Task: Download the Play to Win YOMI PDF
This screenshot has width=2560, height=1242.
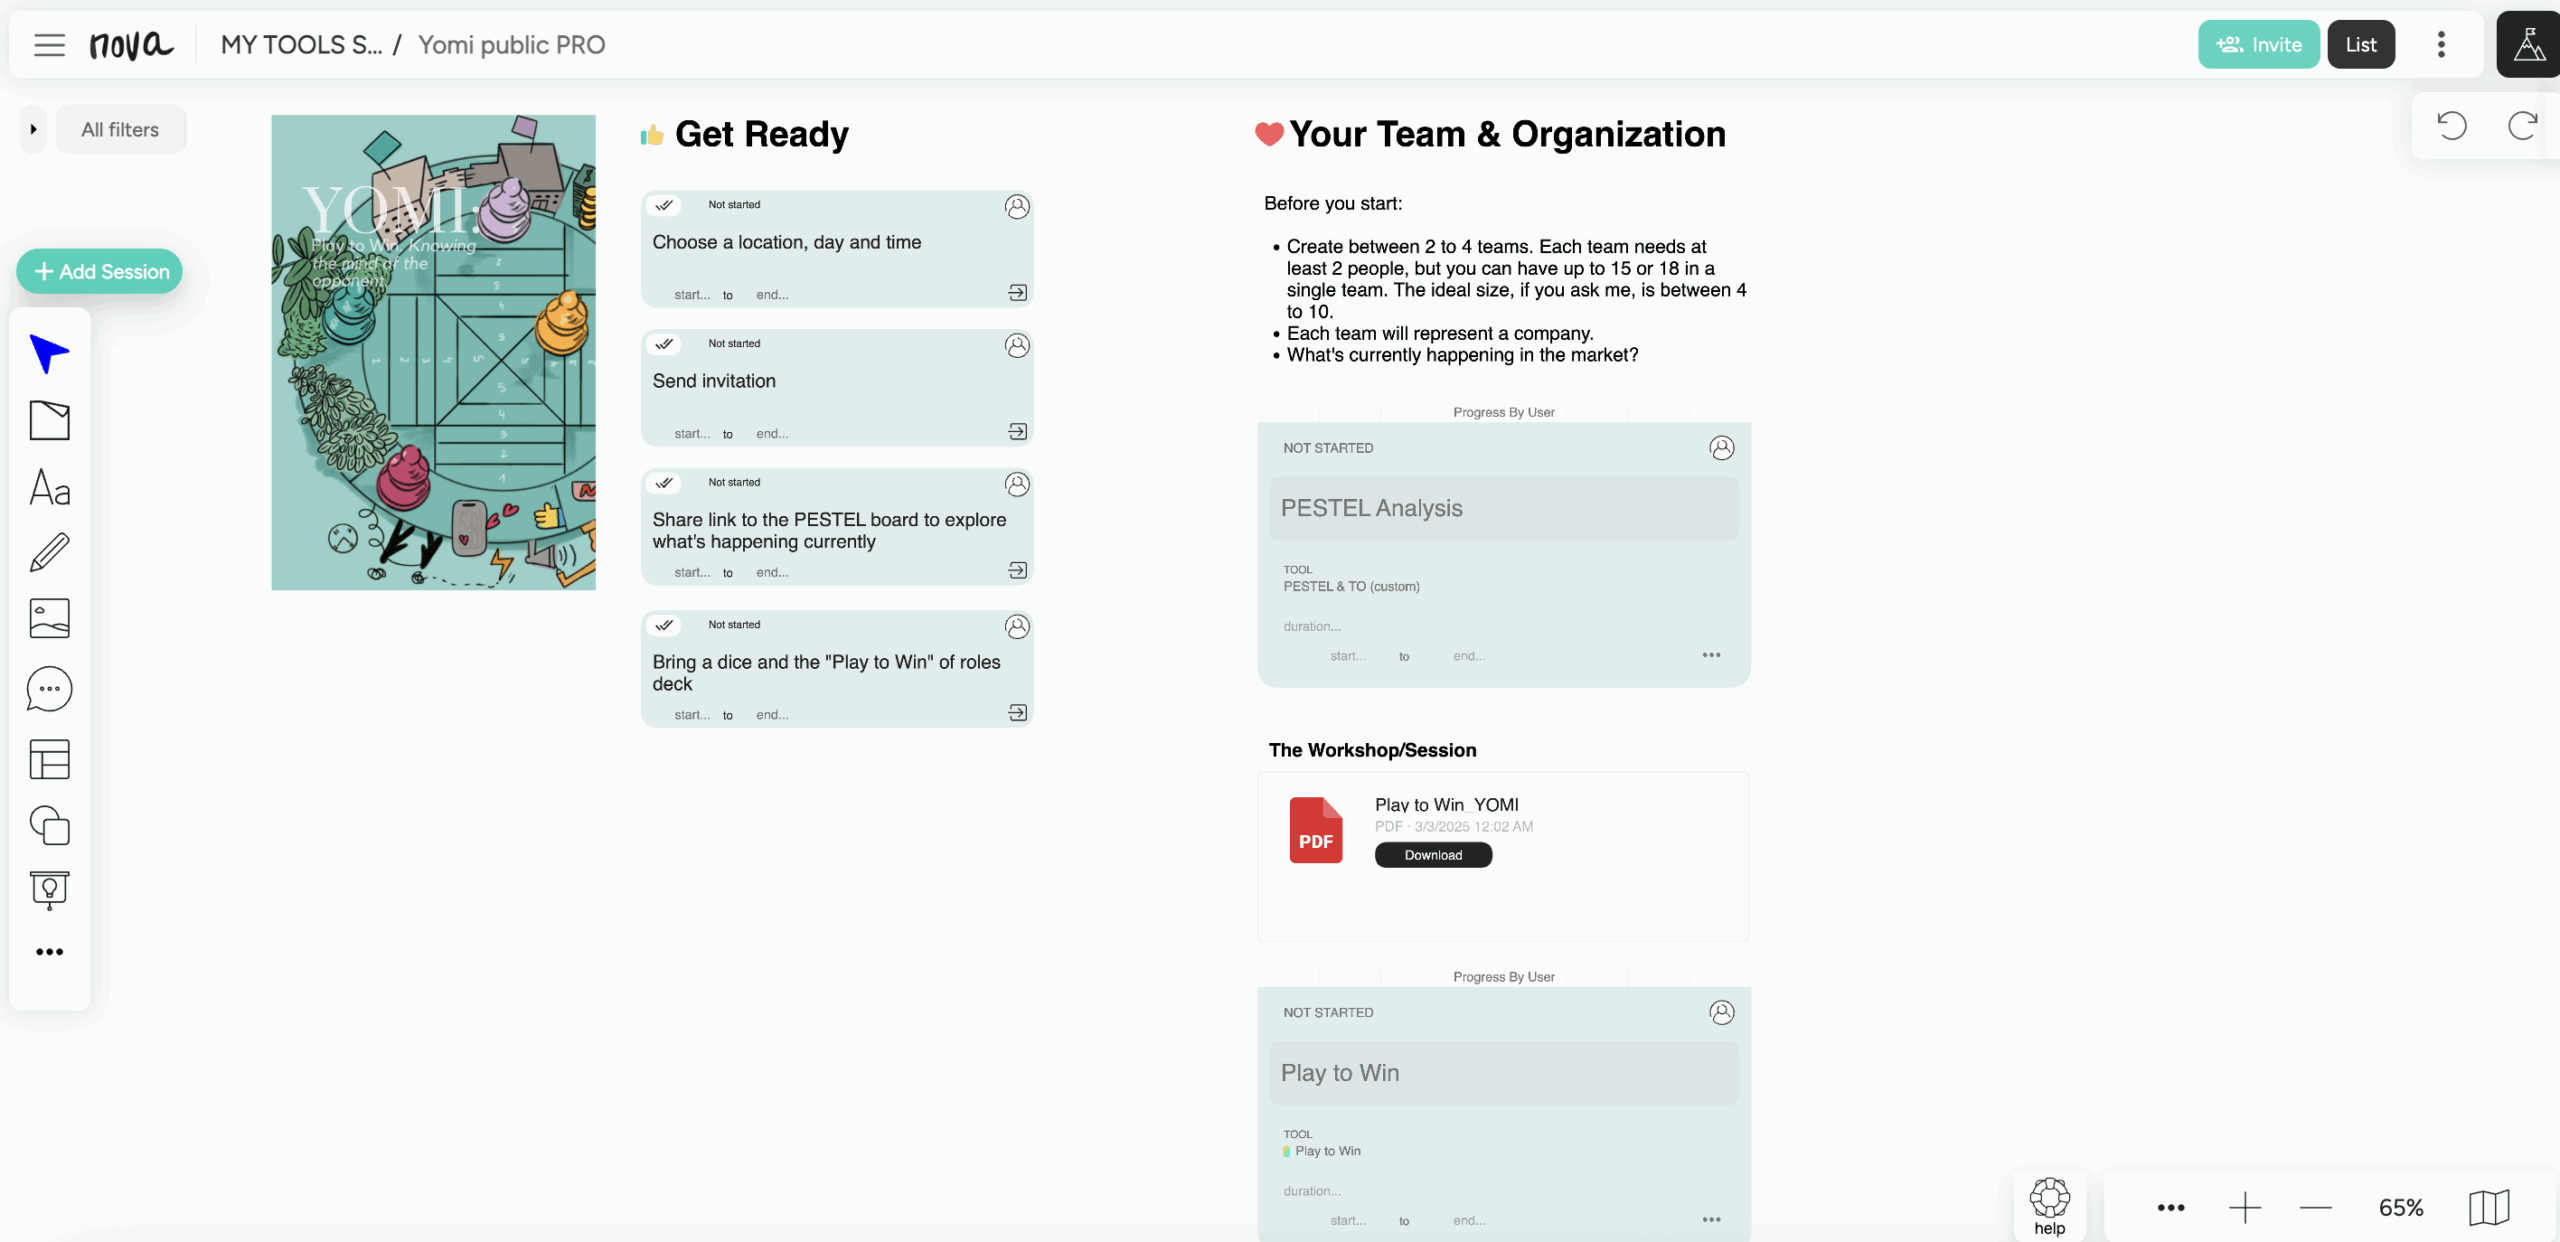Action: click(x=1433, y=855)
